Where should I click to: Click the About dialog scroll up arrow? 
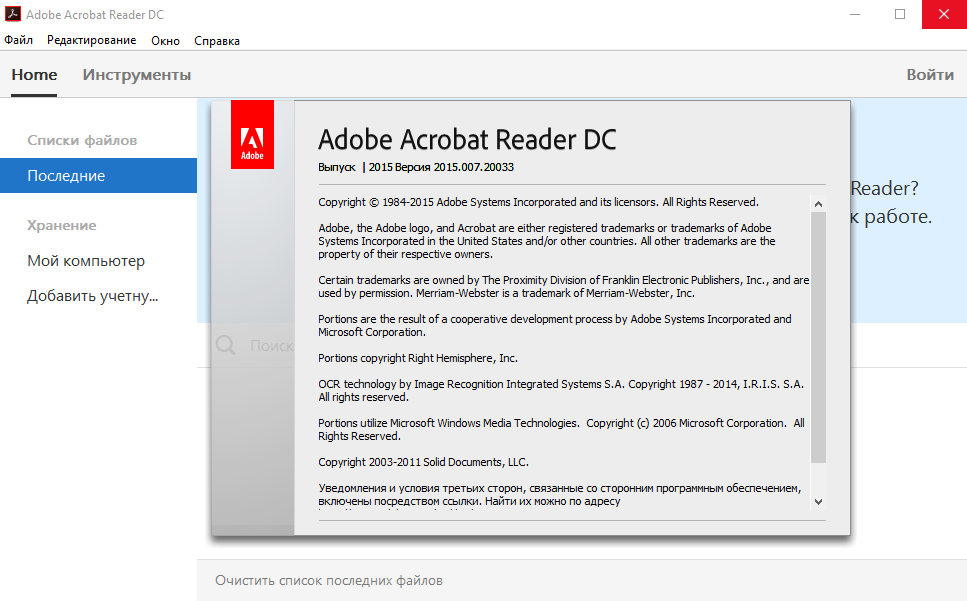818,204
